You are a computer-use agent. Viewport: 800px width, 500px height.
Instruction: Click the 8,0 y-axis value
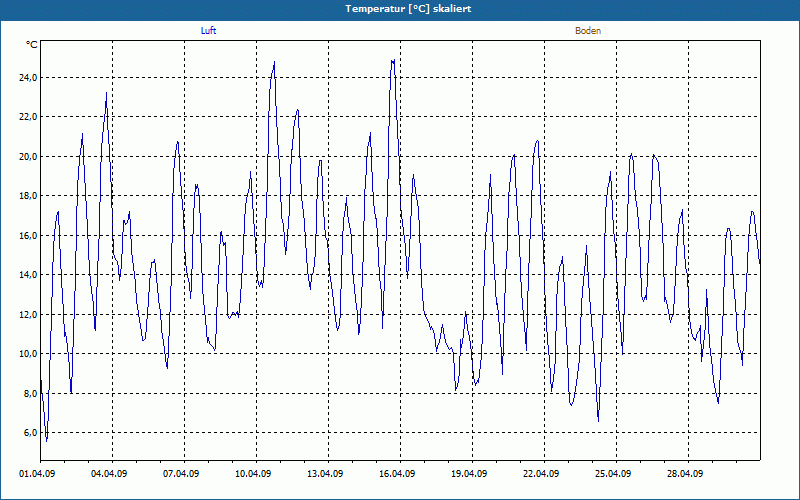[x=30, y=394]
